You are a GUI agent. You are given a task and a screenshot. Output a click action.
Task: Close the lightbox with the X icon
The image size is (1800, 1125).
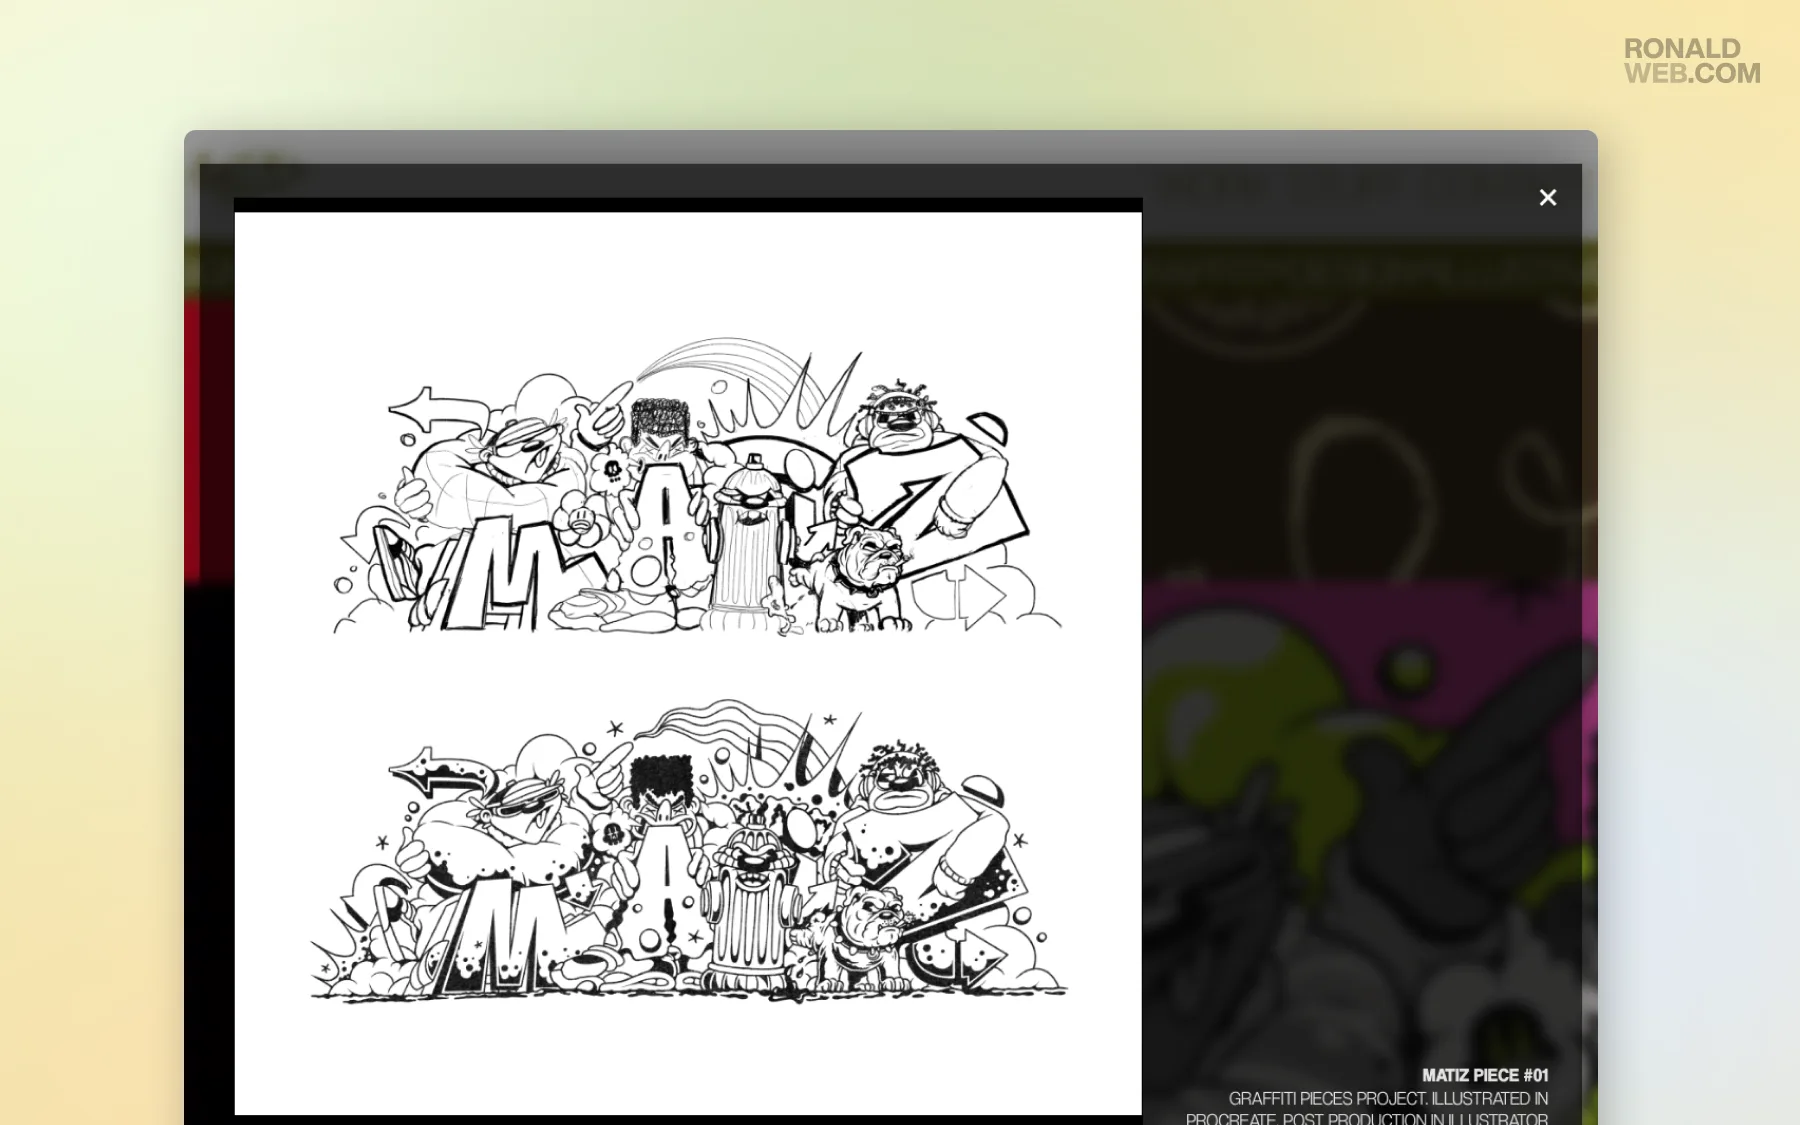point(1547,197)
